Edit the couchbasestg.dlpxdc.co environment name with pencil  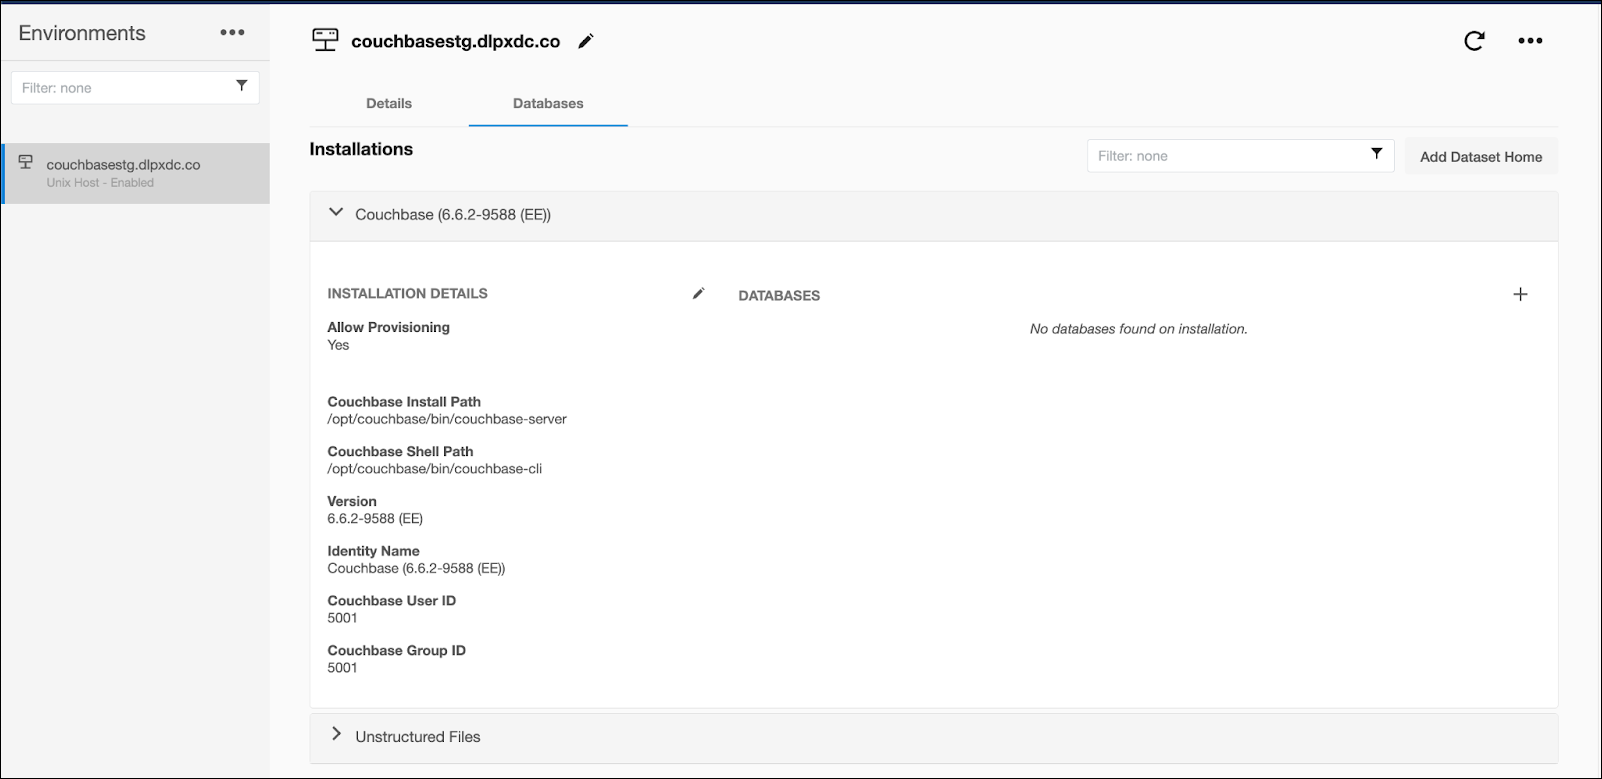586,41
